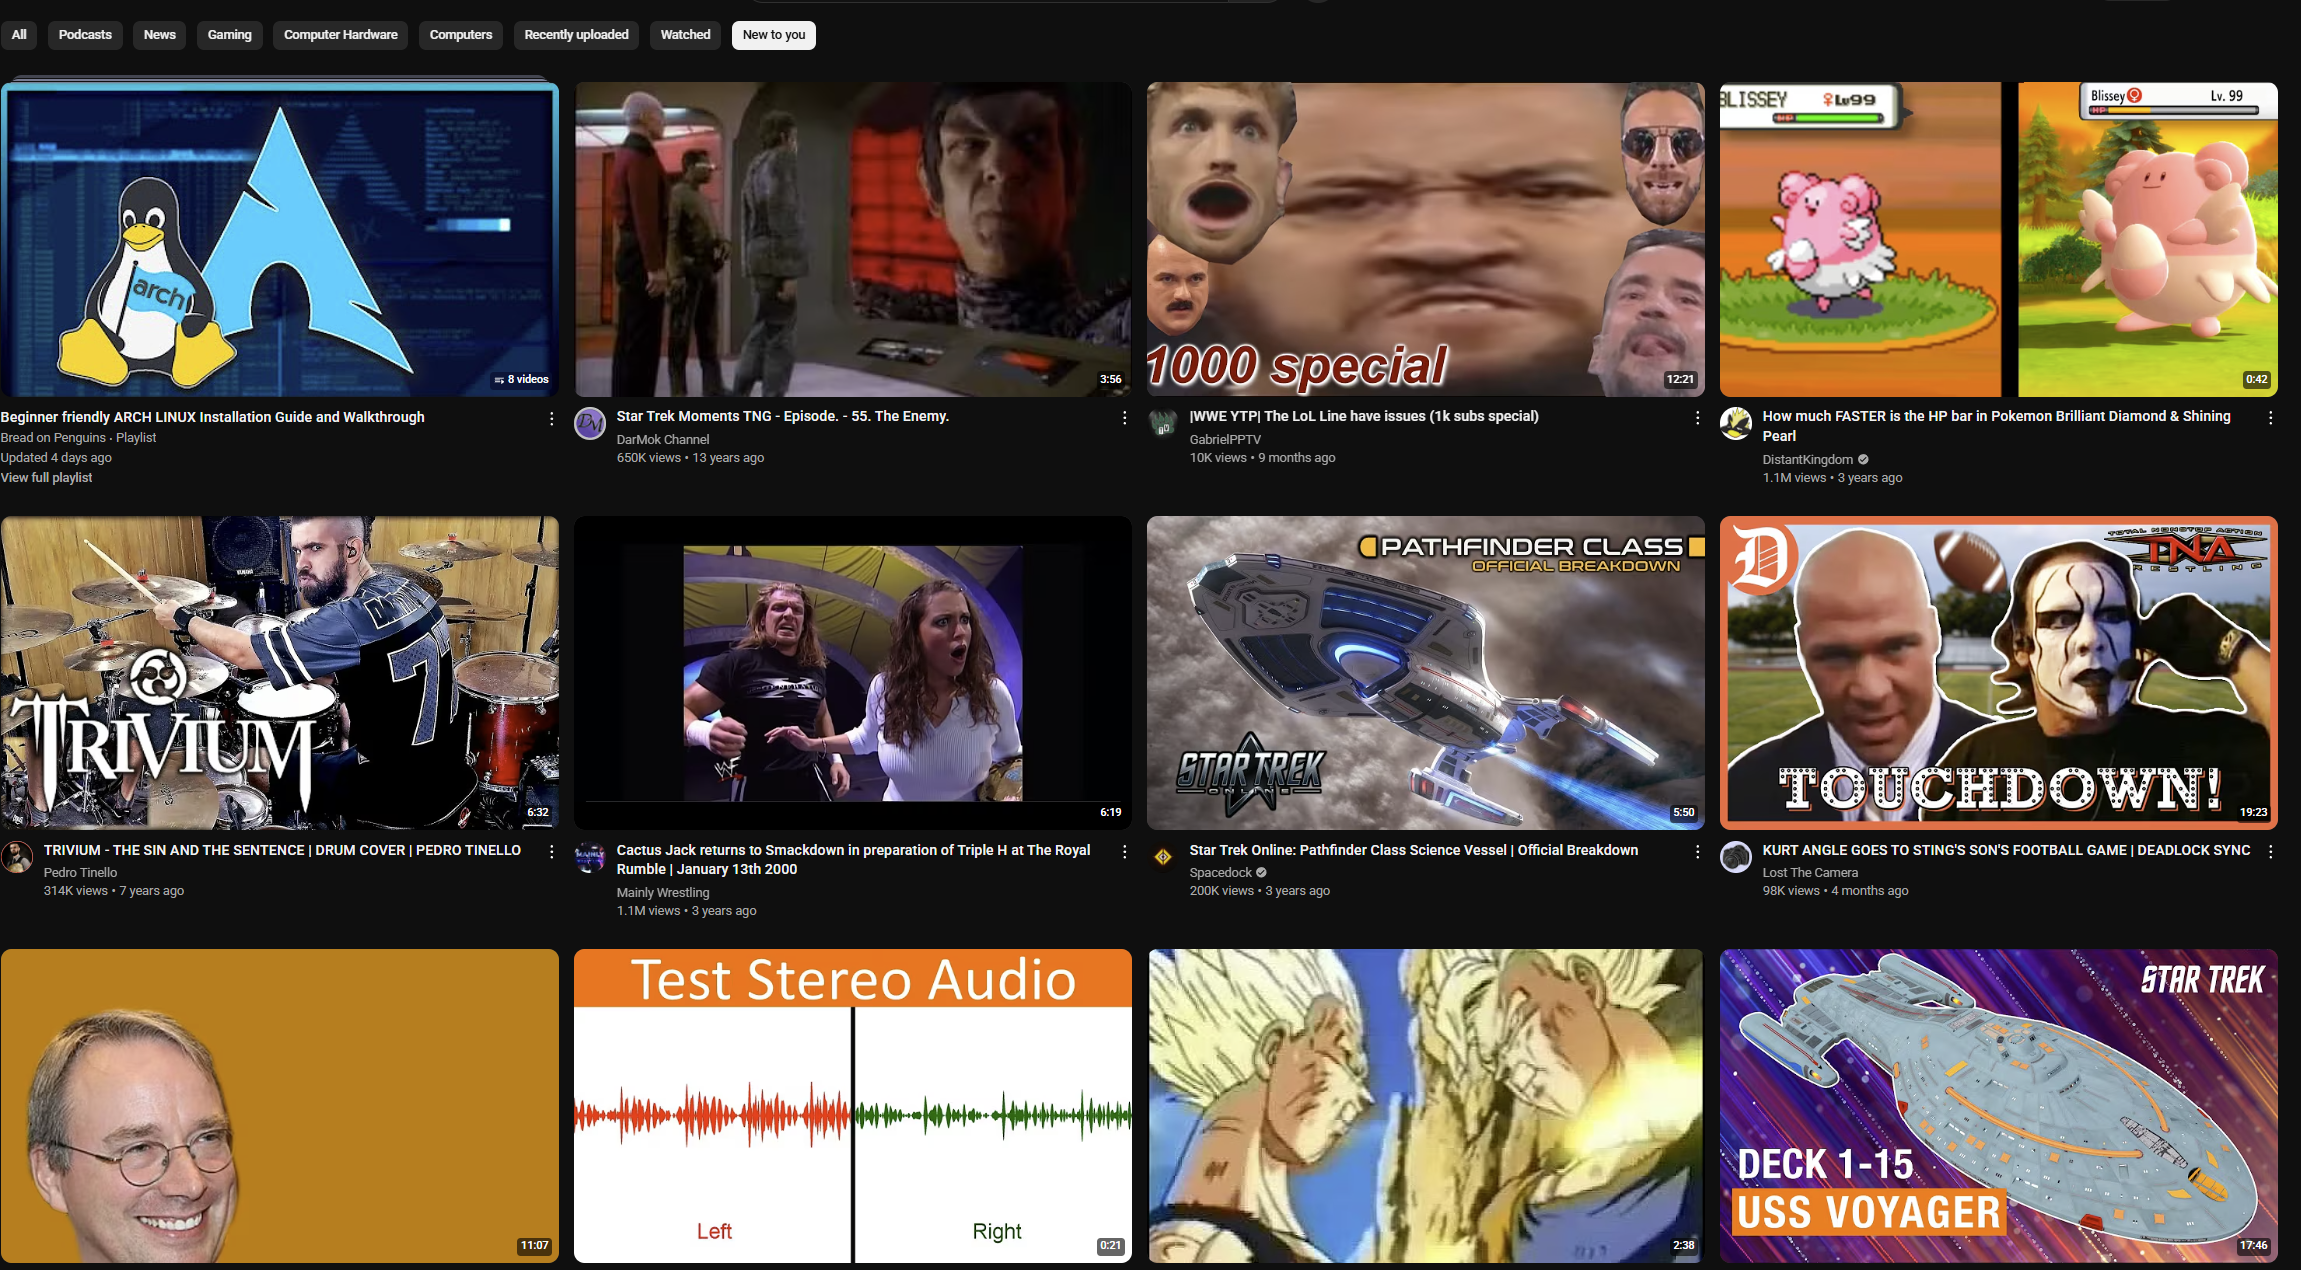This screenshot has height=1270, width=2301.
Task: Open WWE YTP LoL Line title
Action: tap(1364, 416)
